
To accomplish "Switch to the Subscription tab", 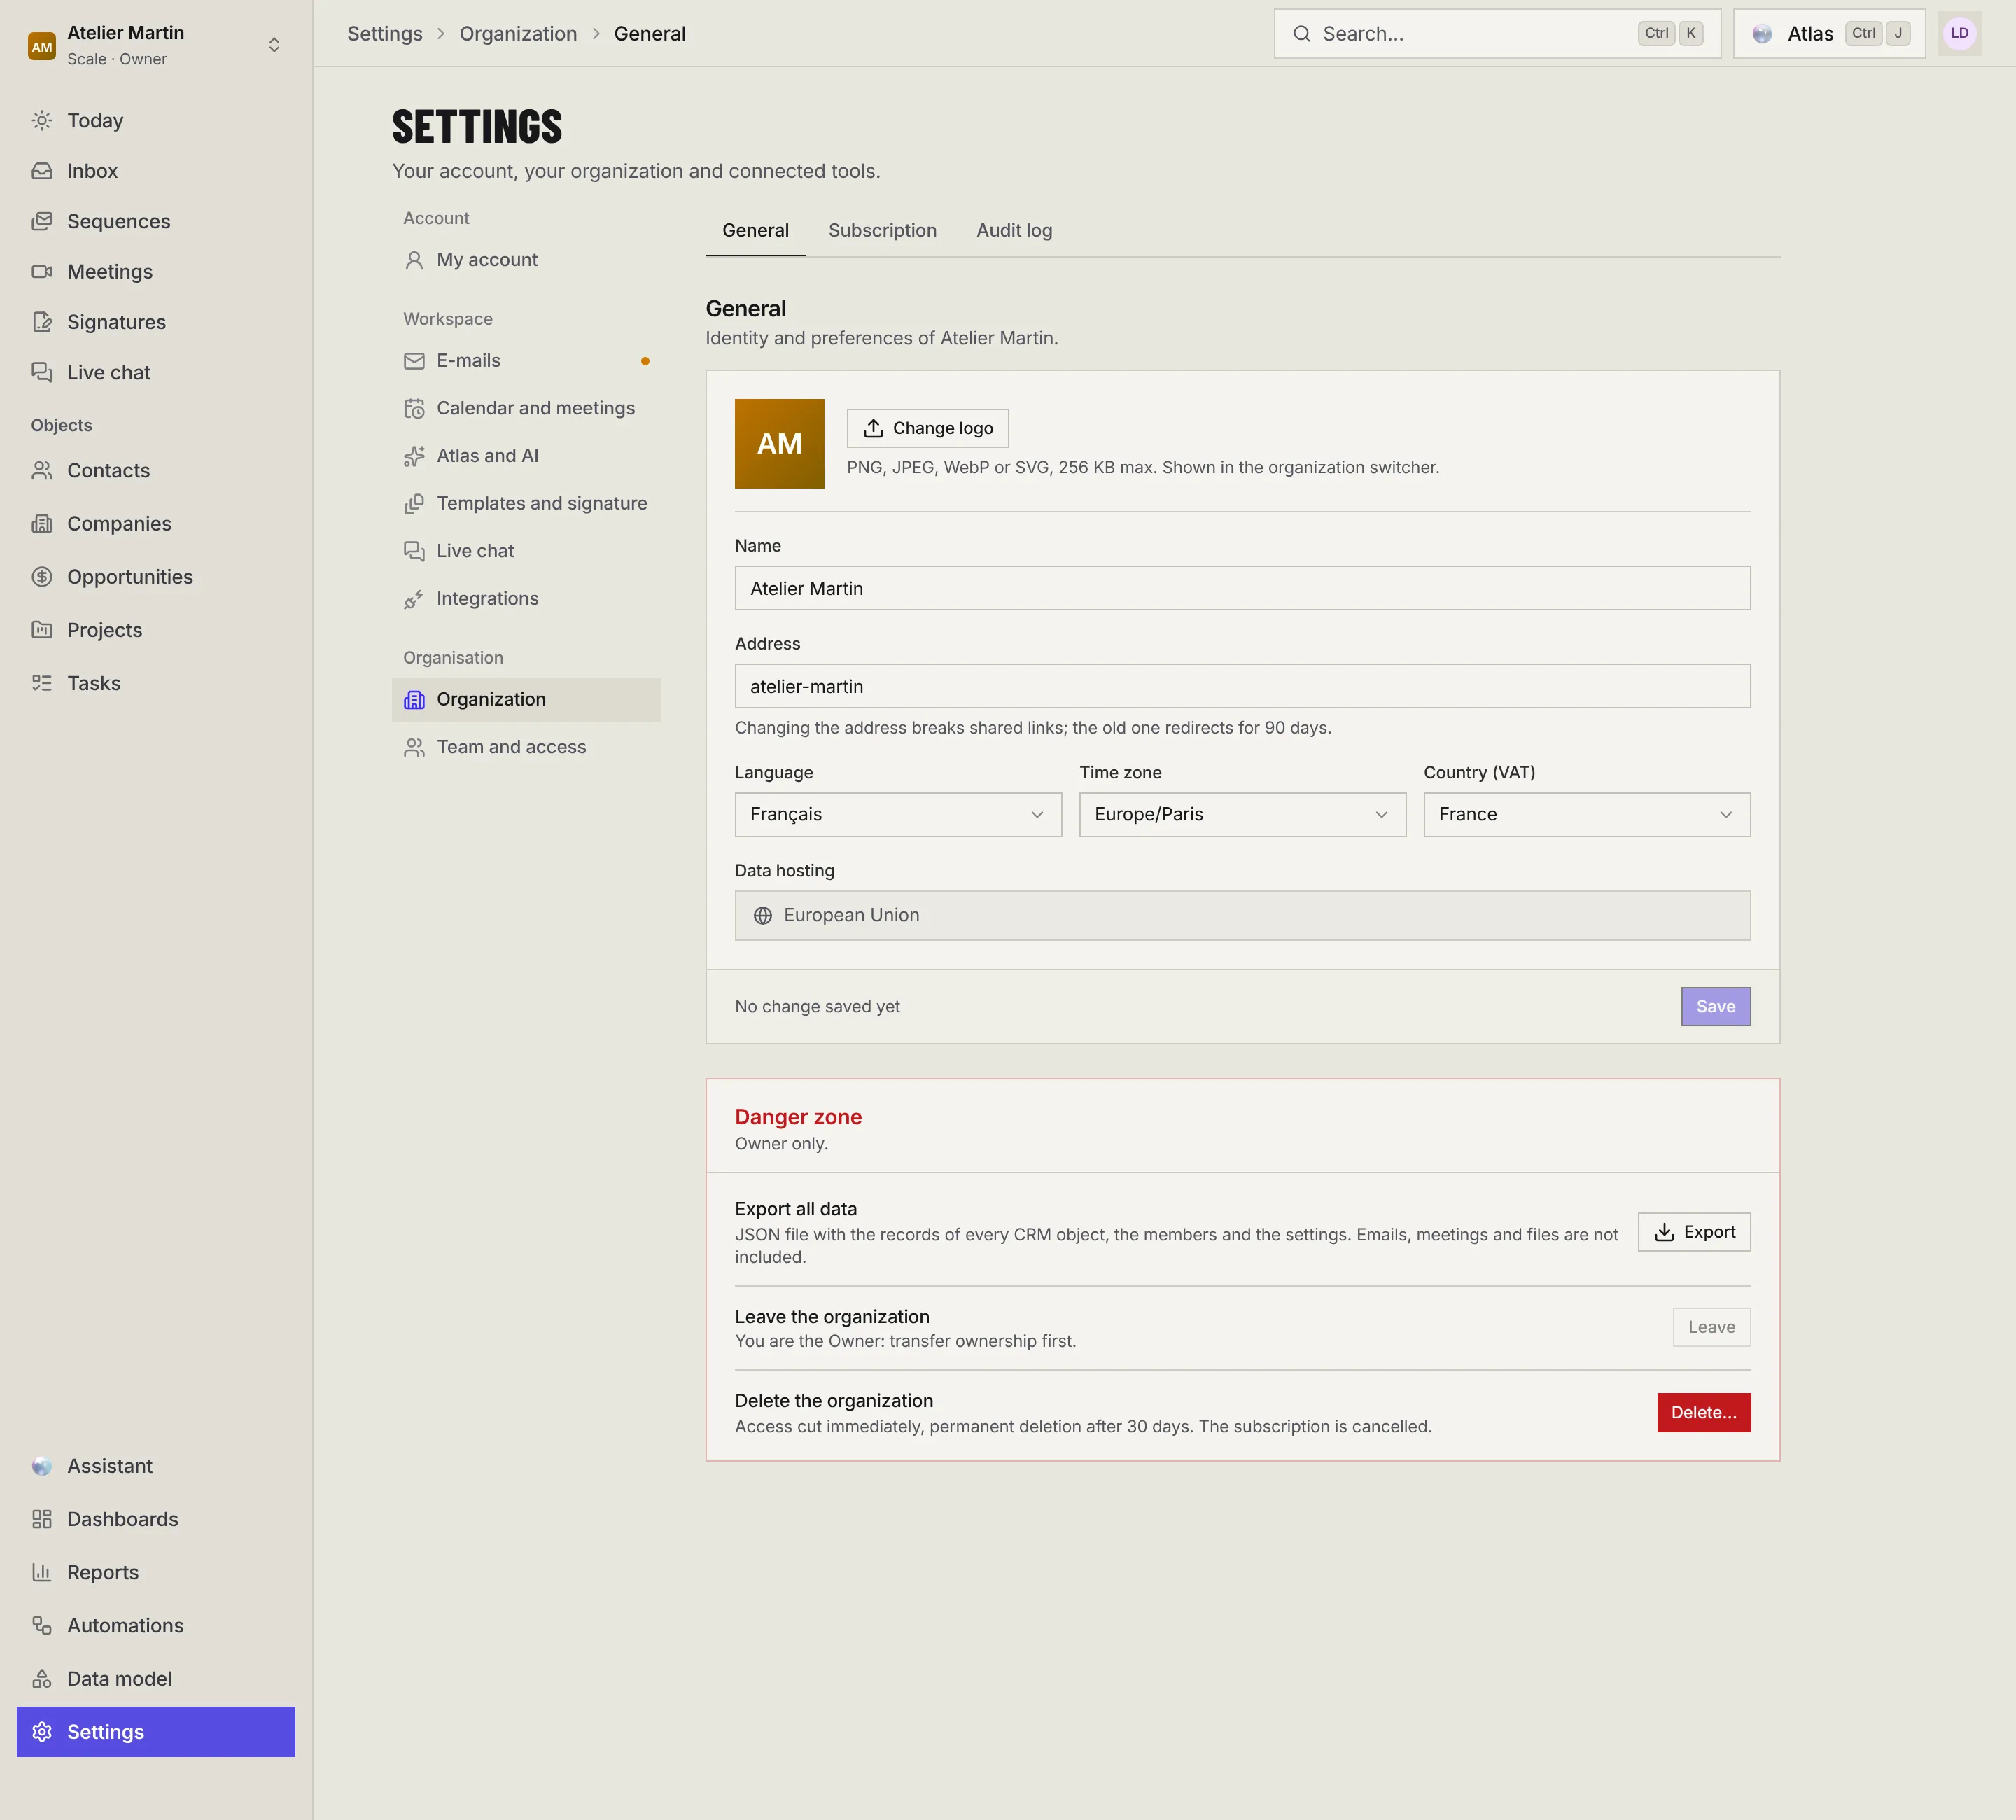I will [x=882, y=230].
